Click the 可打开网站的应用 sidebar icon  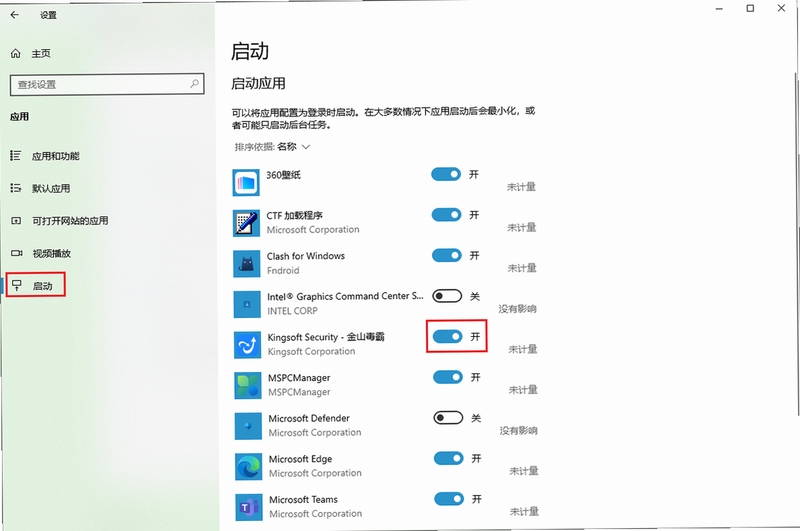click(x=16, y=221)
